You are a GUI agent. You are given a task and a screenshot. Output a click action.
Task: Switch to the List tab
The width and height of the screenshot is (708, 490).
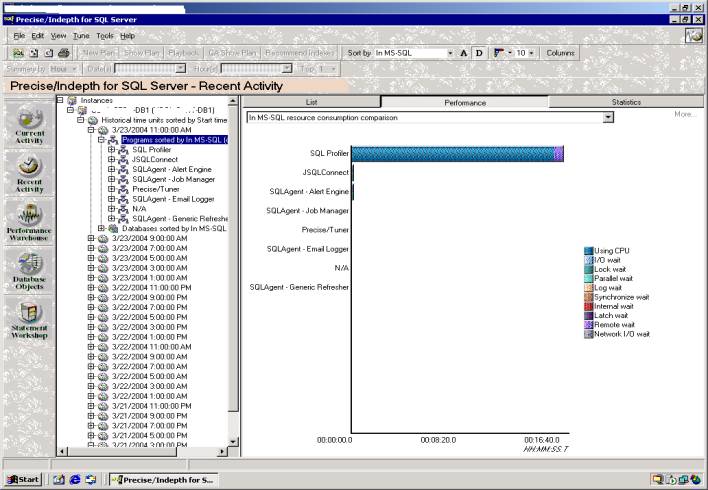(312, 102)
